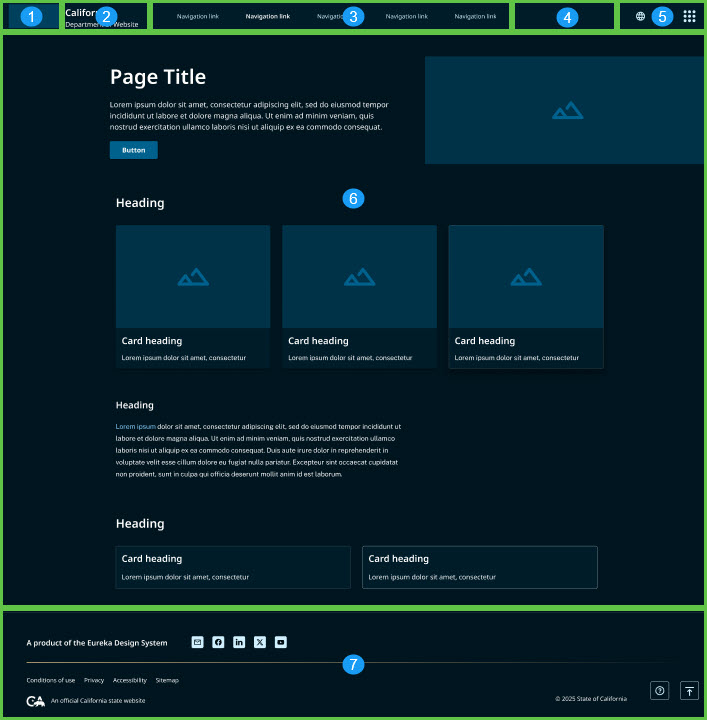The height and width of the screenshot is (720, 707).
Task: Open the 'Accessibility' footer link
Action: 130,681
